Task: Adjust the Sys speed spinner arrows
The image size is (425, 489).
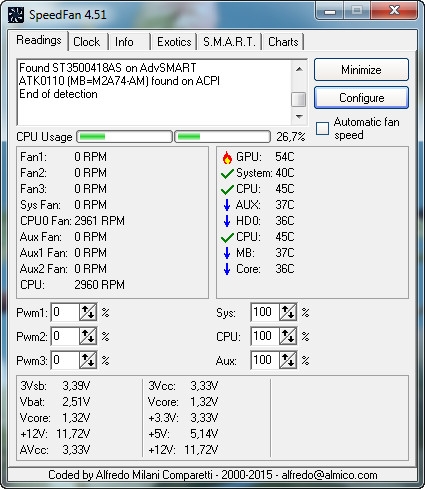Action: tap(288, 312)
